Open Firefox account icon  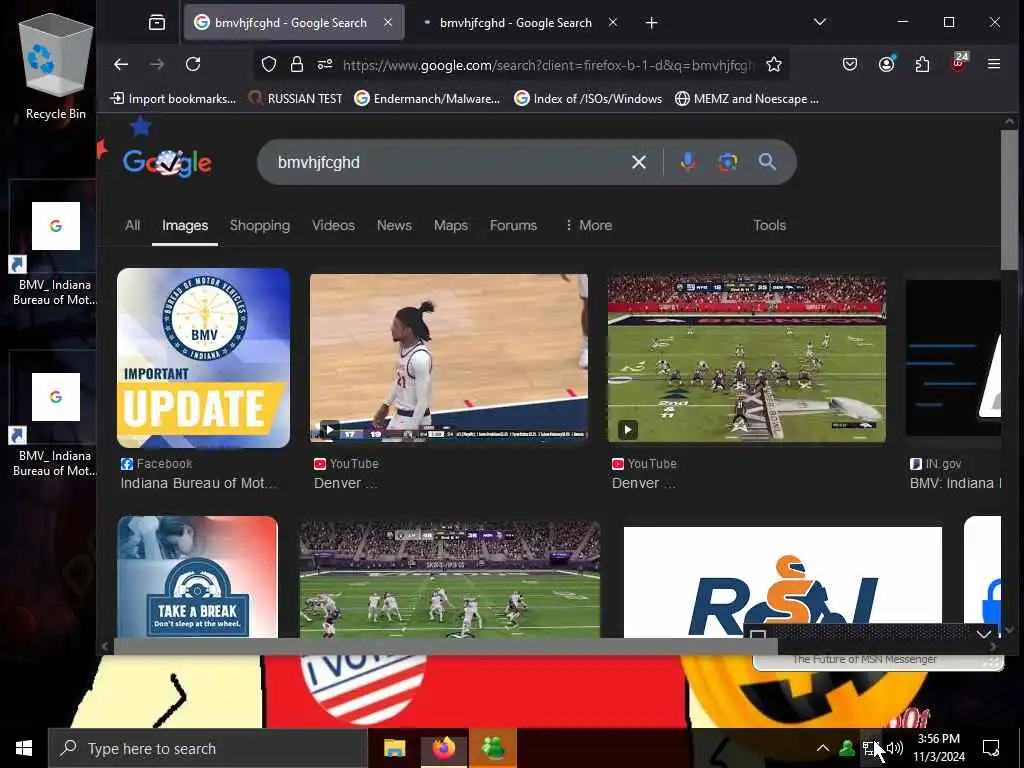coord(886,64)
